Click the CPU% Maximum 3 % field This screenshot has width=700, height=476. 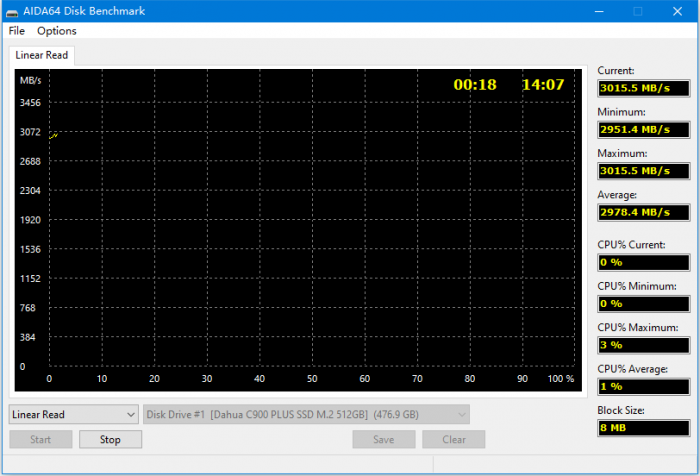tap(643, 345)
